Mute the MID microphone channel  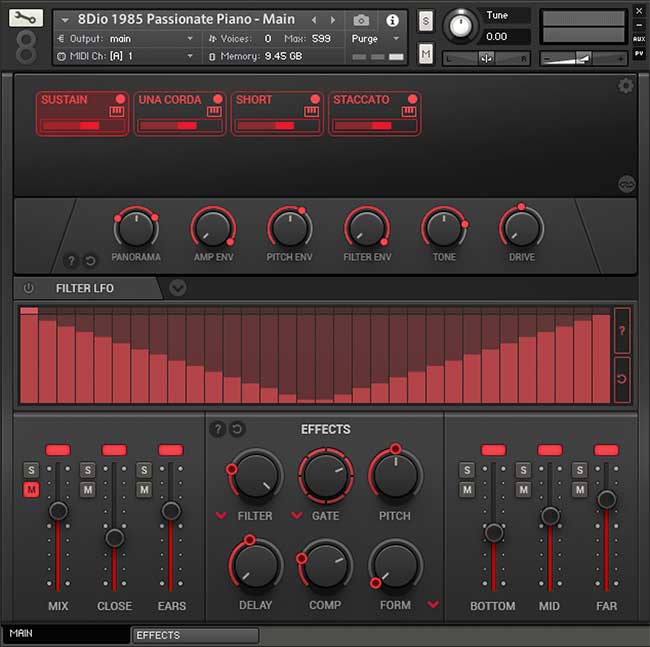(523, 489)
